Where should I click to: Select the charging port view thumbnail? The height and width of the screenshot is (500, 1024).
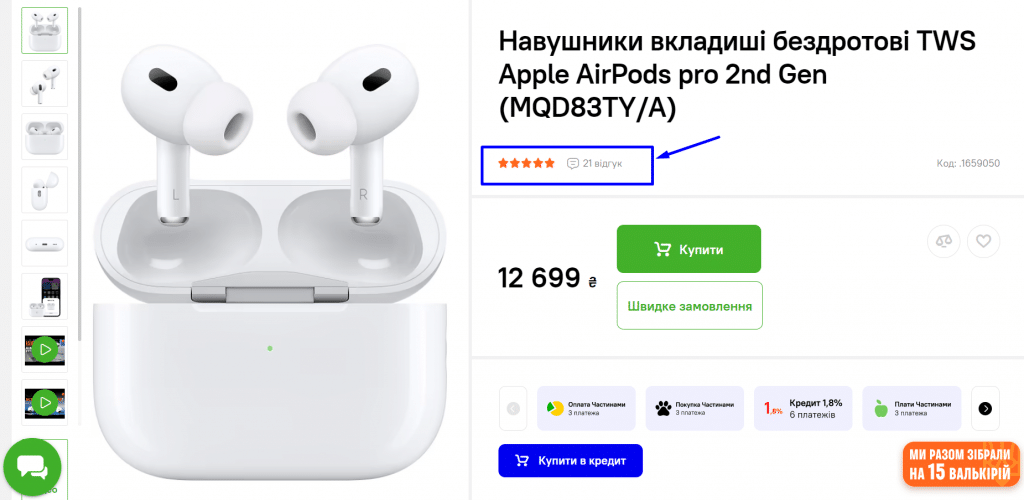point(44,243)
